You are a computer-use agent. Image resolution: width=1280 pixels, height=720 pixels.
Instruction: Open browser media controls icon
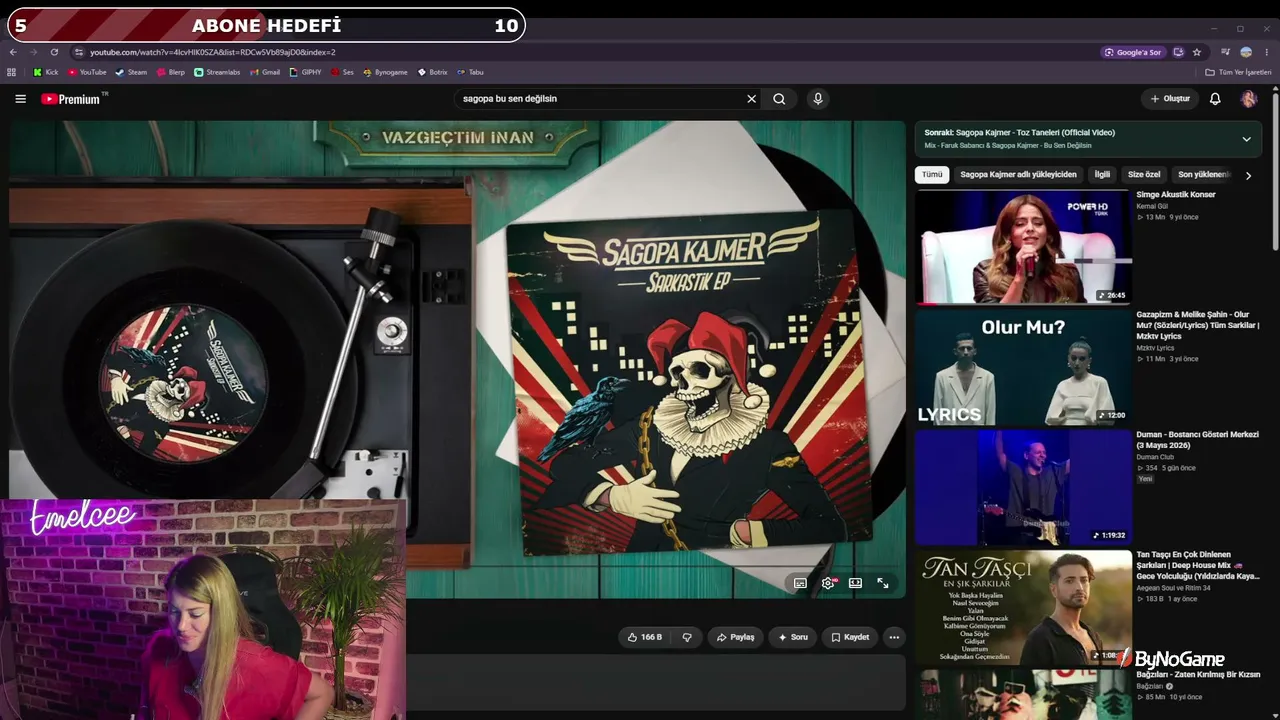pos(1225,52)
